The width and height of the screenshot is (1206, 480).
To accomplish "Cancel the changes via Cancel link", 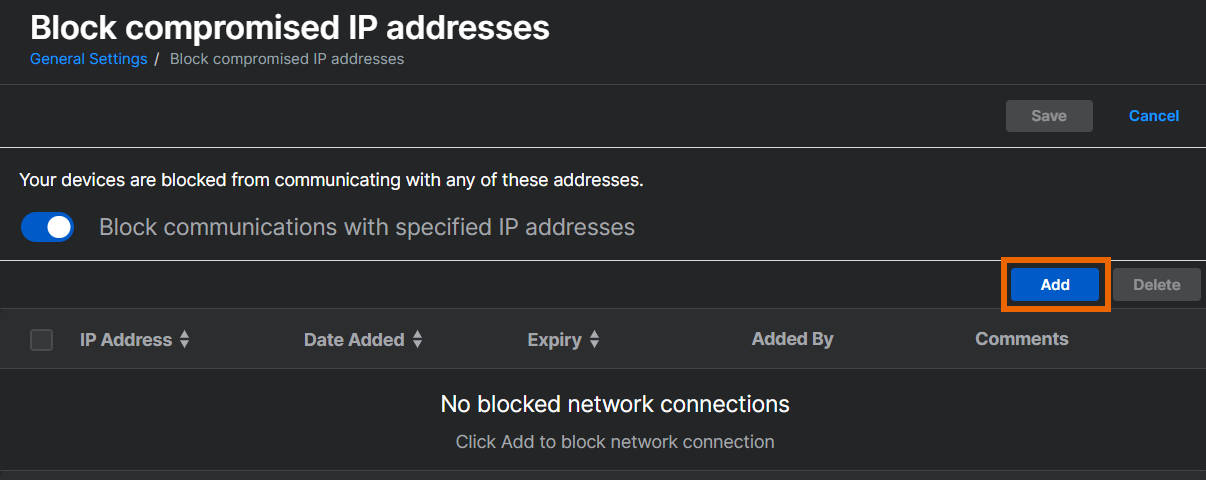I will [x=1153, y=116].
